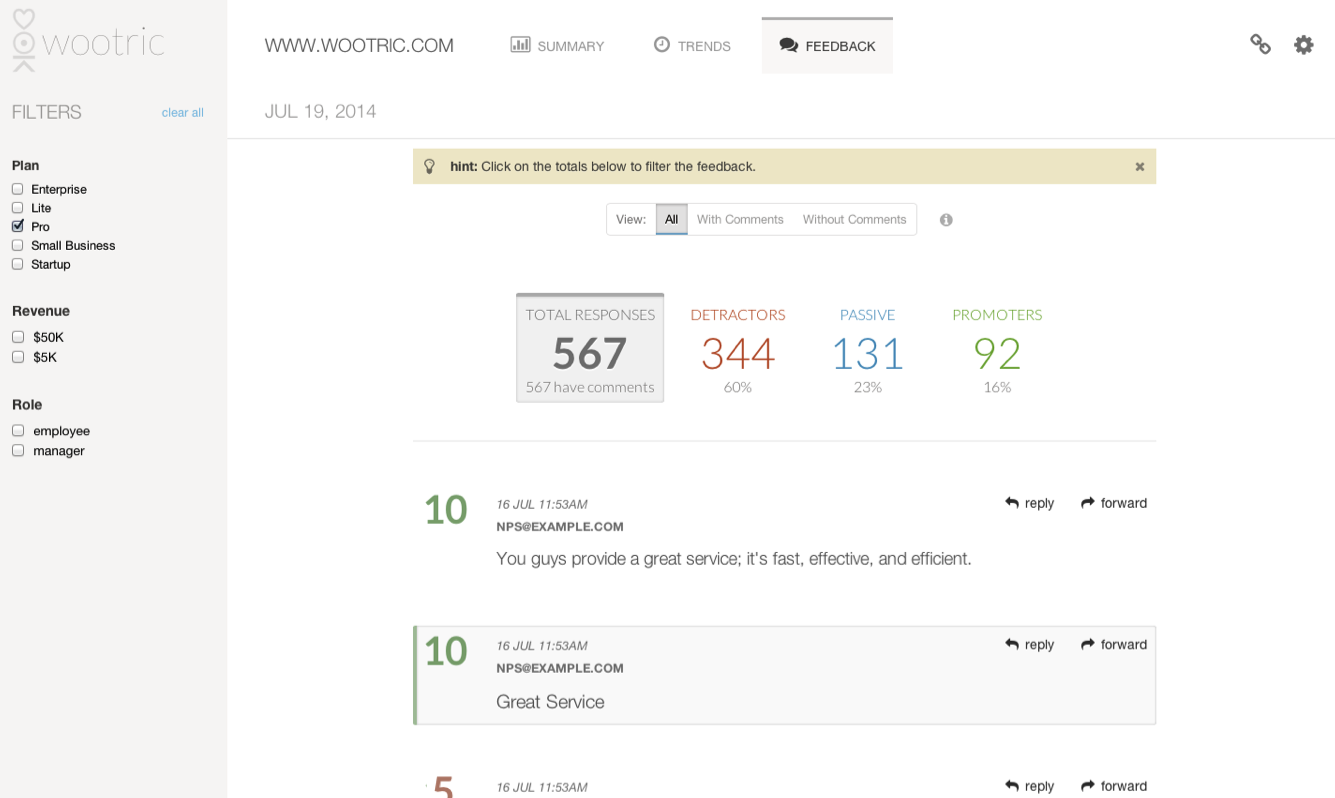Click the WWW.WOOTRIC.COM site title
The width and height of the screenshot is (1335, 798).
click(359, 46)
